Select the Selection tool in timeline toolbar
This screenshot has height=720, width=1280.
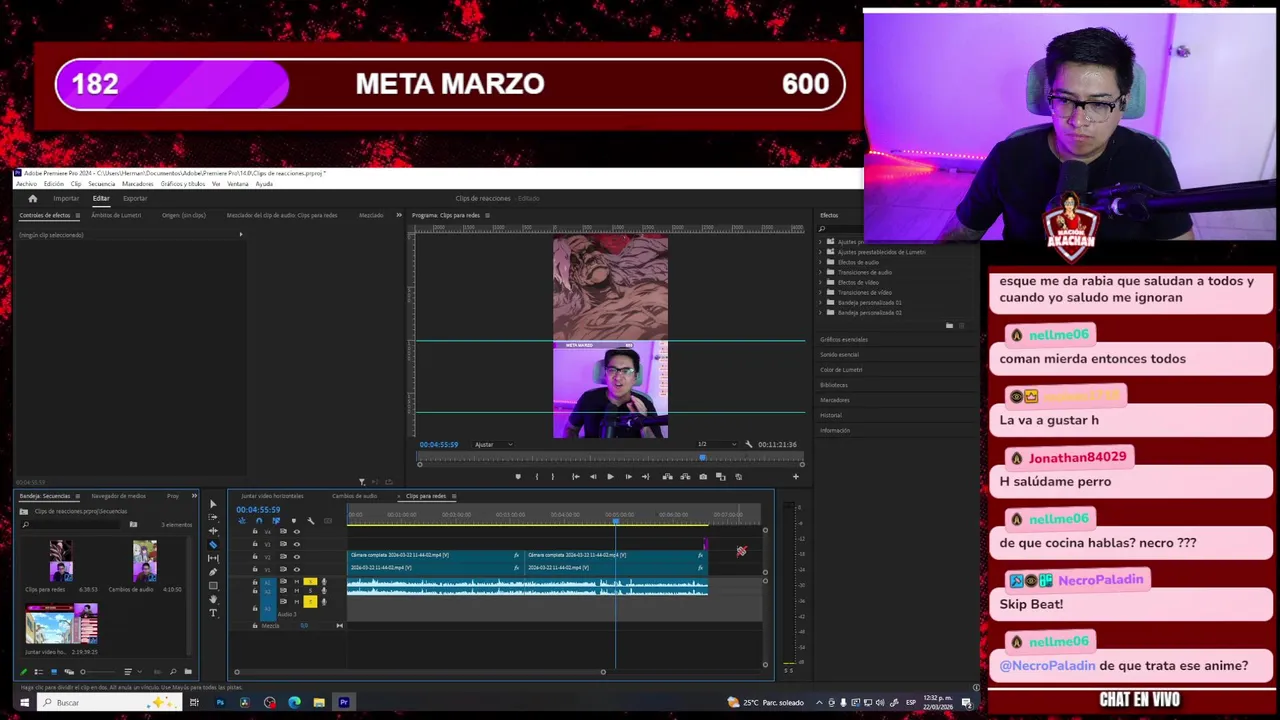213,504
